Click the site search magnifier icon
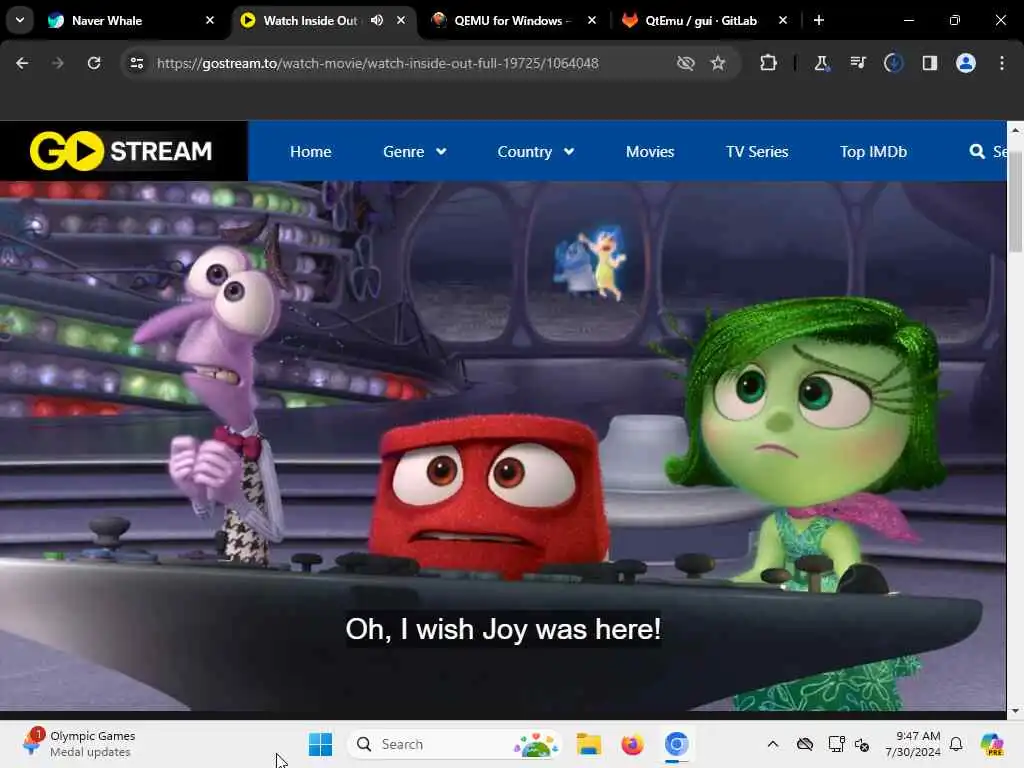The height and width of the screenshot is (768, 1024). tap(977, 152)
